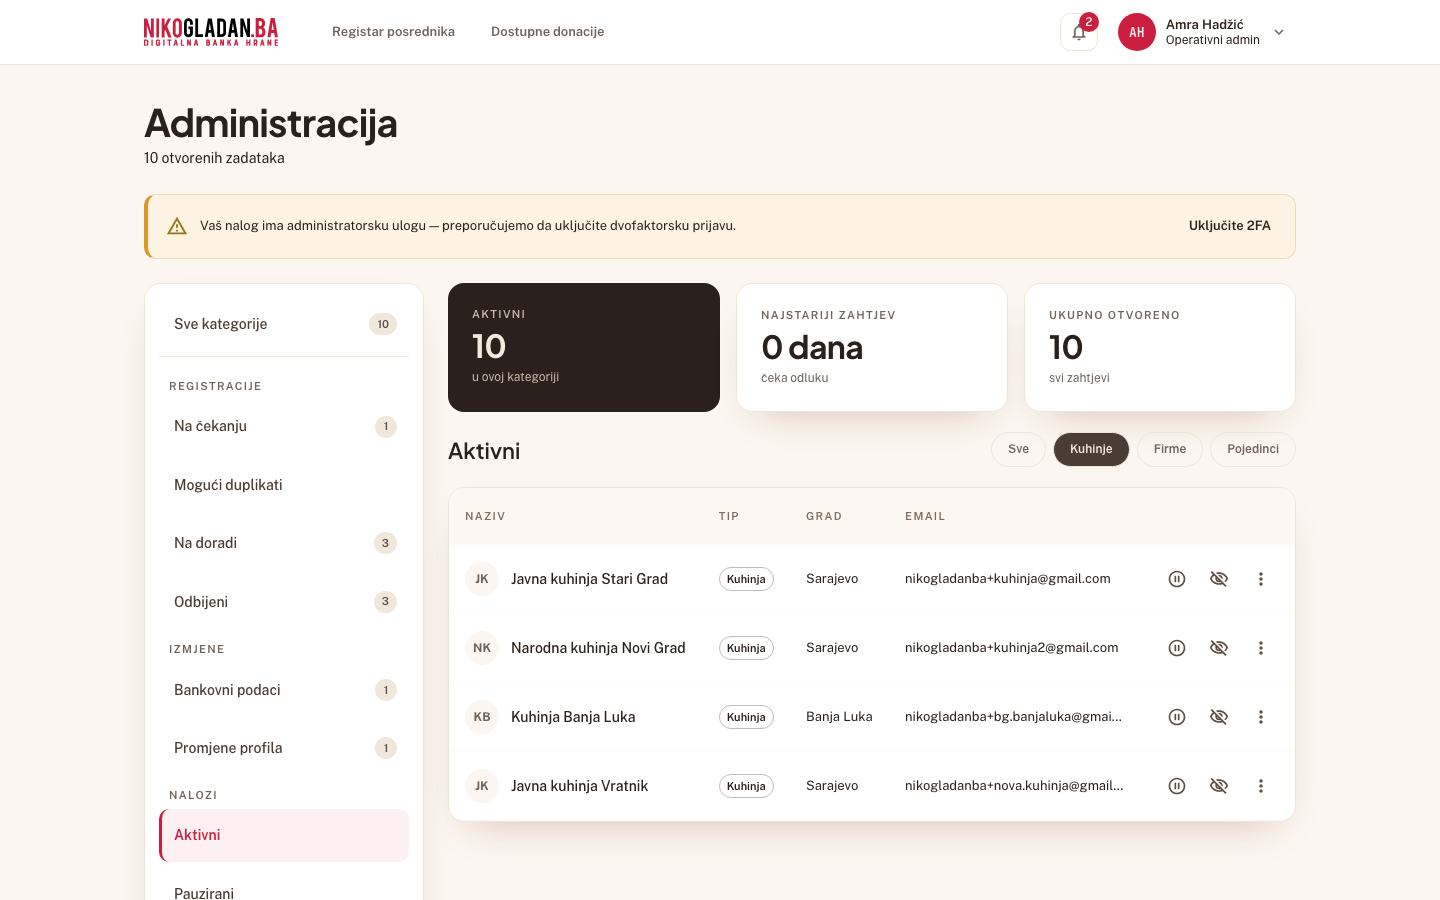Click the AH user avatar
This screenshot has width=1440, height=900.
1137,32
